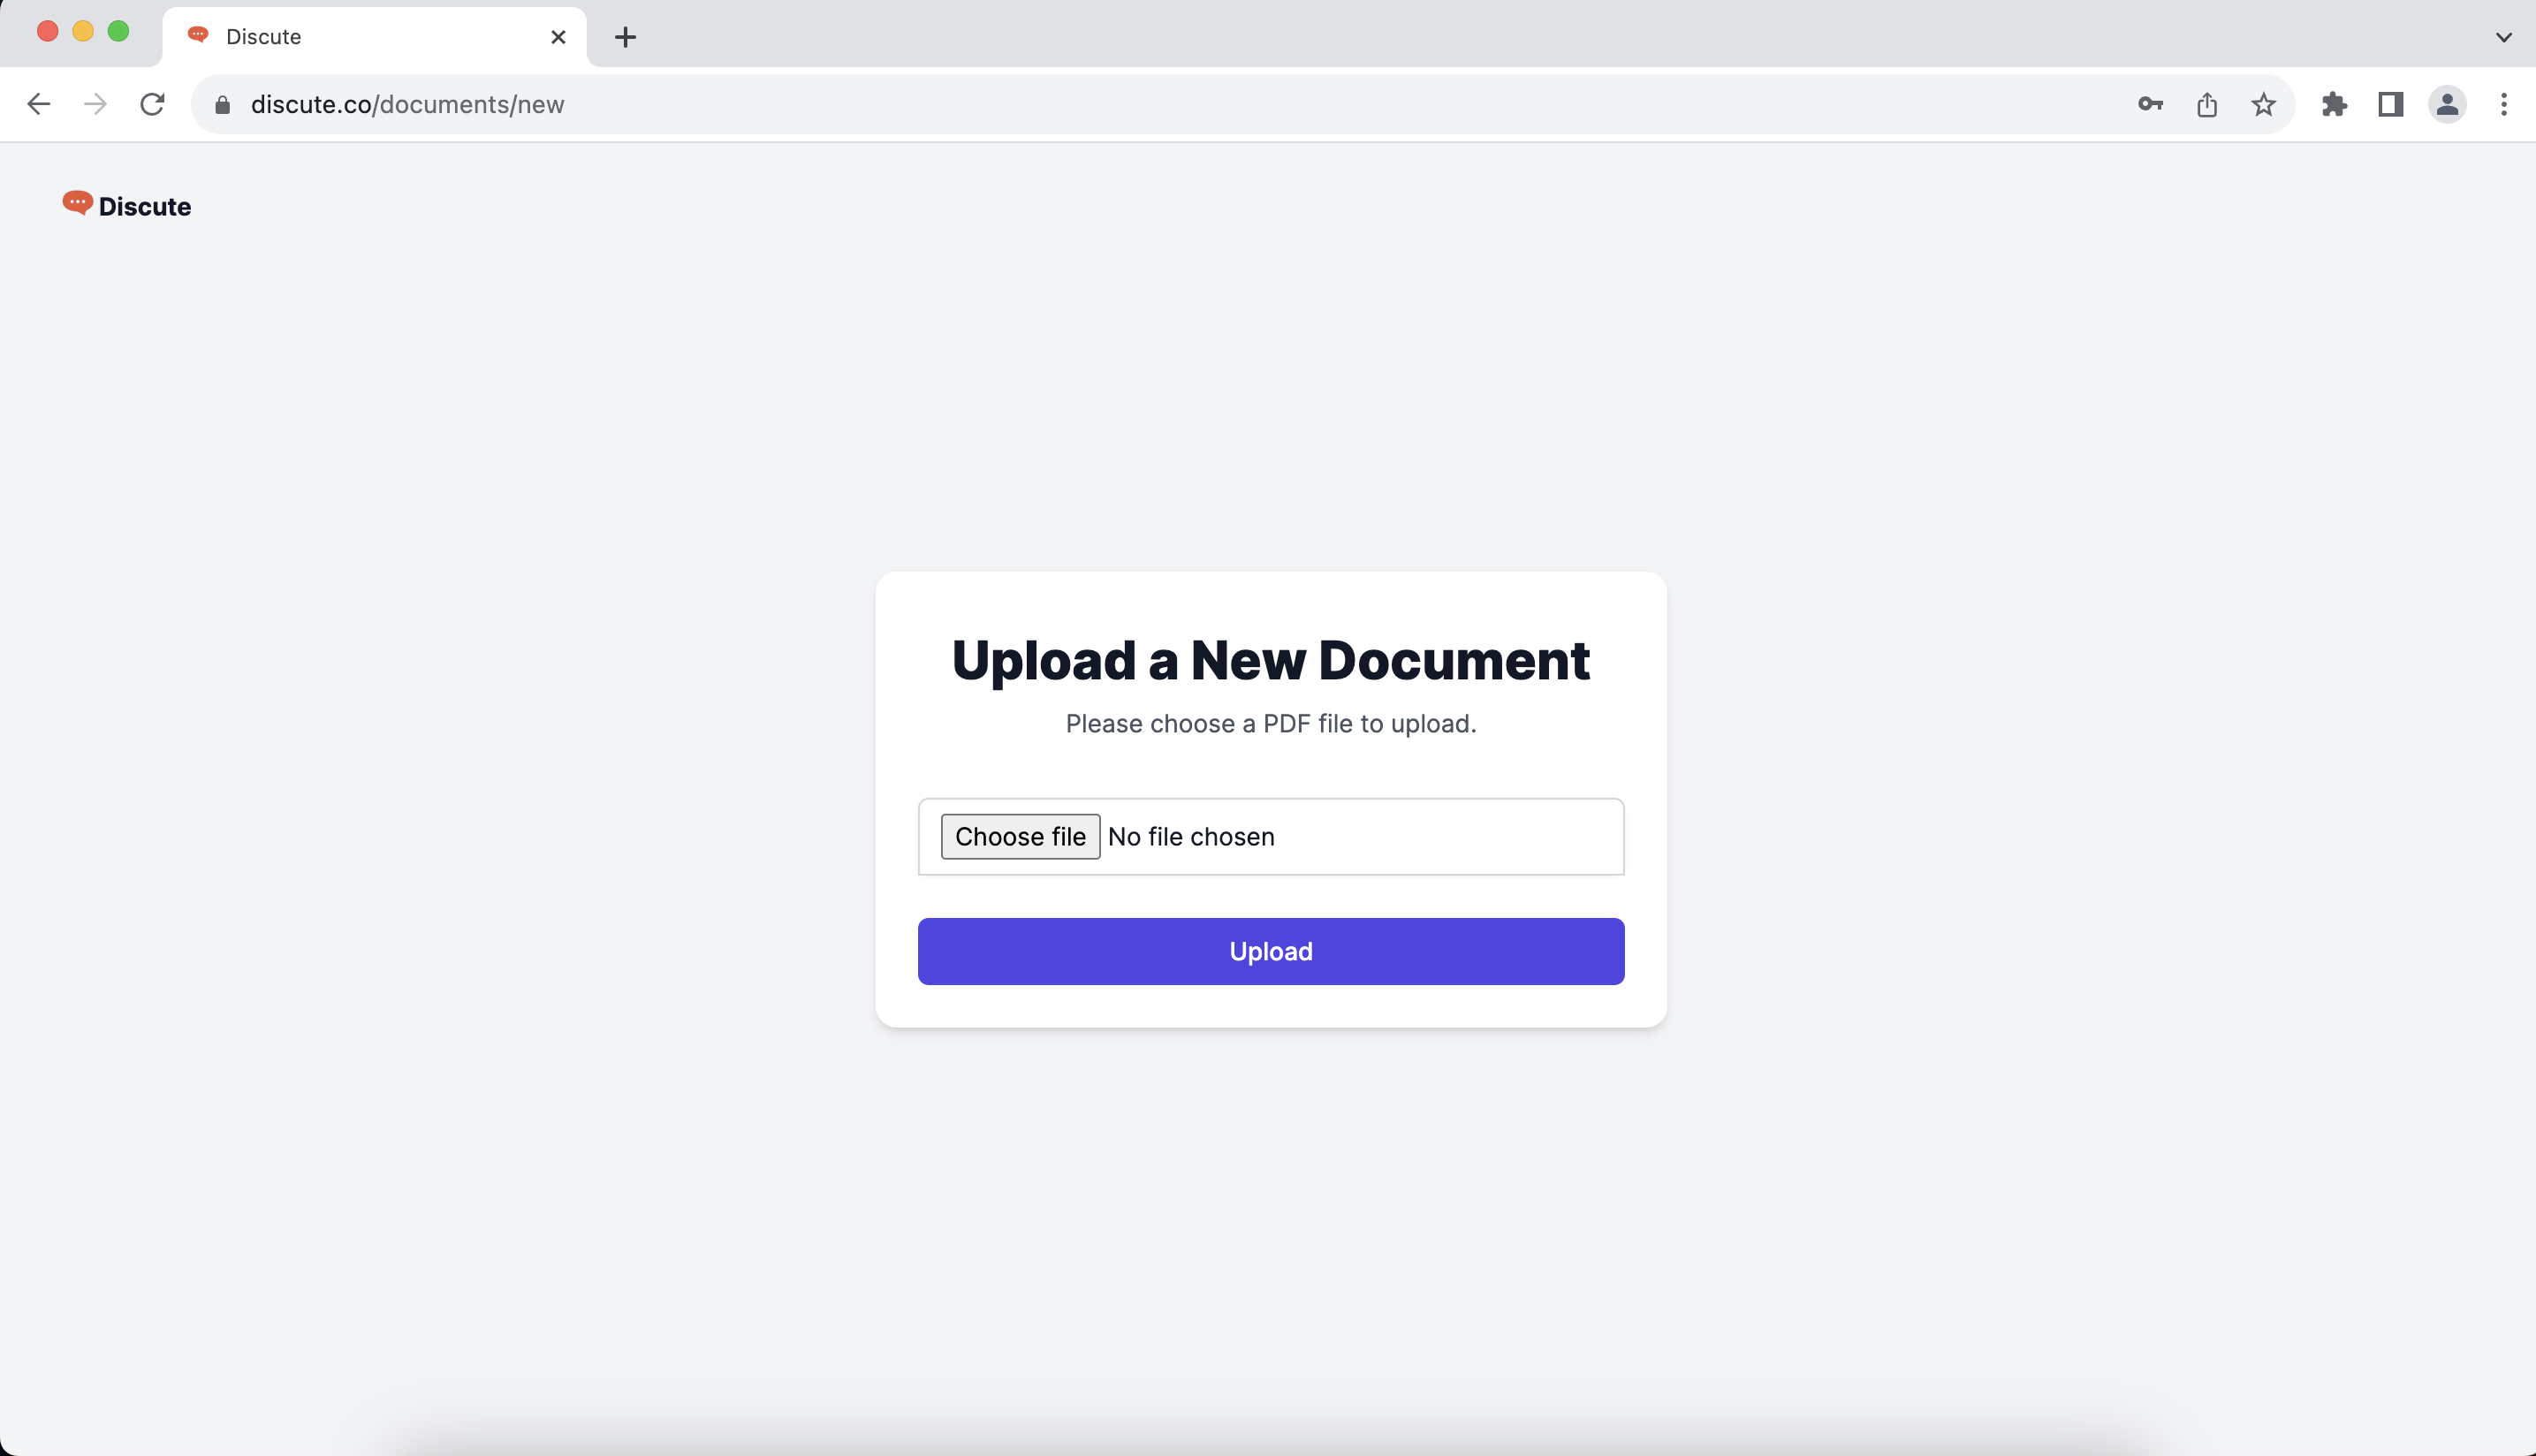Screen dimensions: 2536x1456
Task: Open the extensions puzzle icon
Action: (2334, 104)
